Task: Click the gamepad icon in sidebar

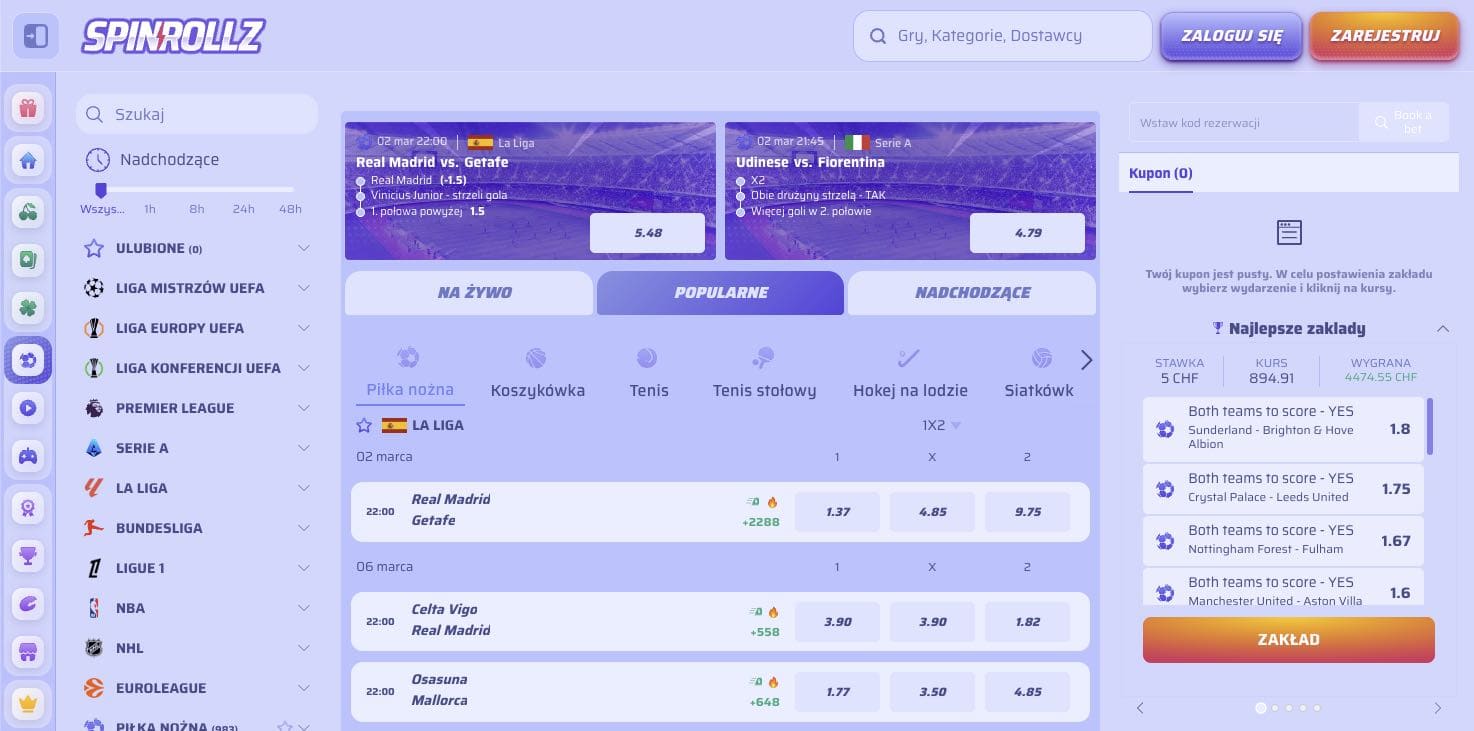Action: 28,457
